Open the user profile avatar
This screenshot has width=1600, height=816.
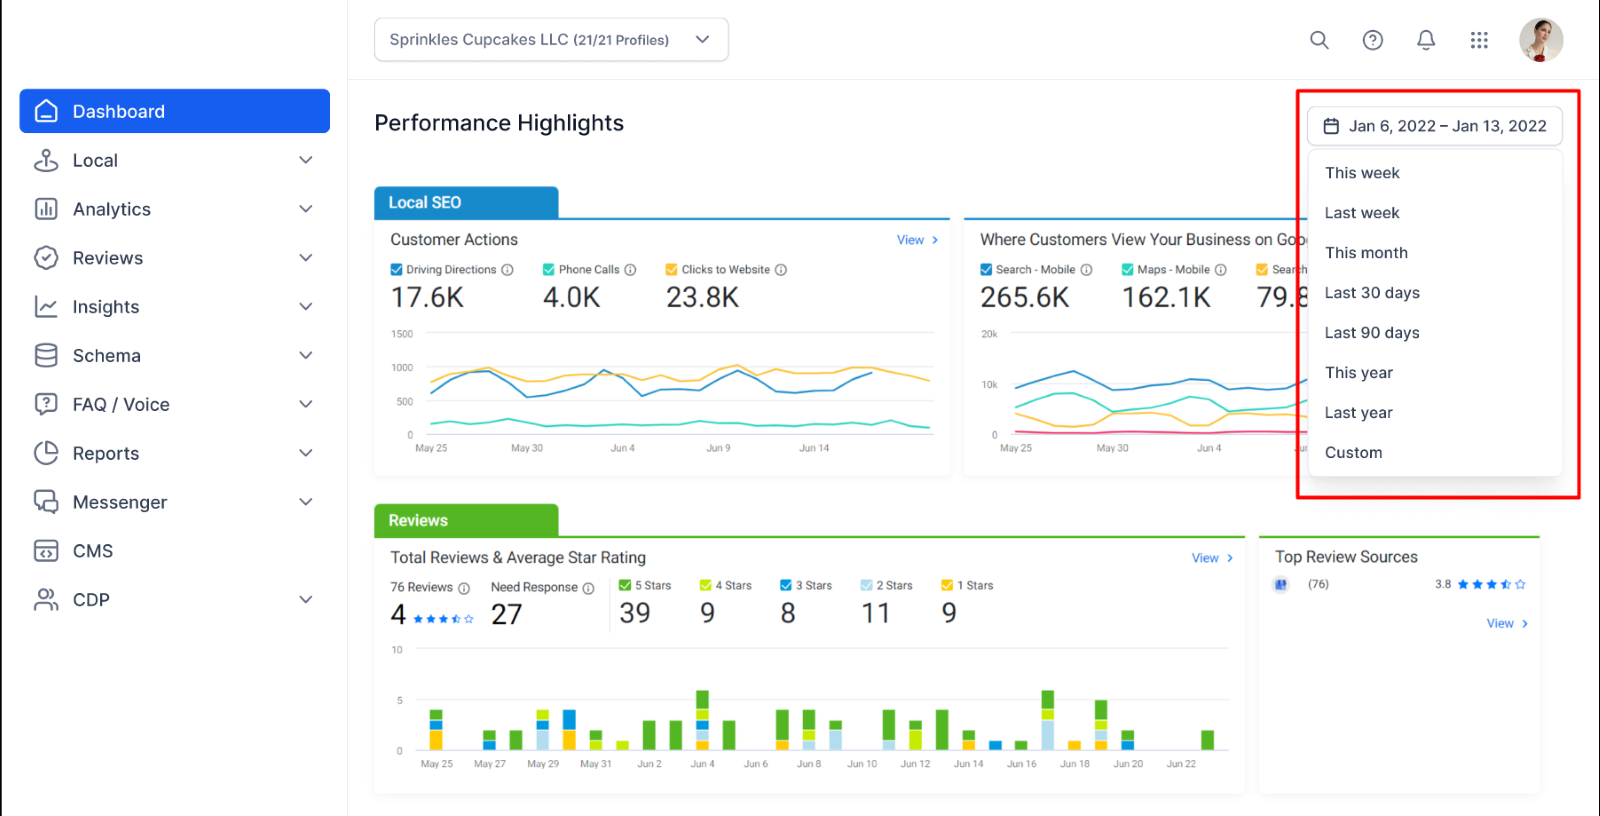tap(1541, 40)
